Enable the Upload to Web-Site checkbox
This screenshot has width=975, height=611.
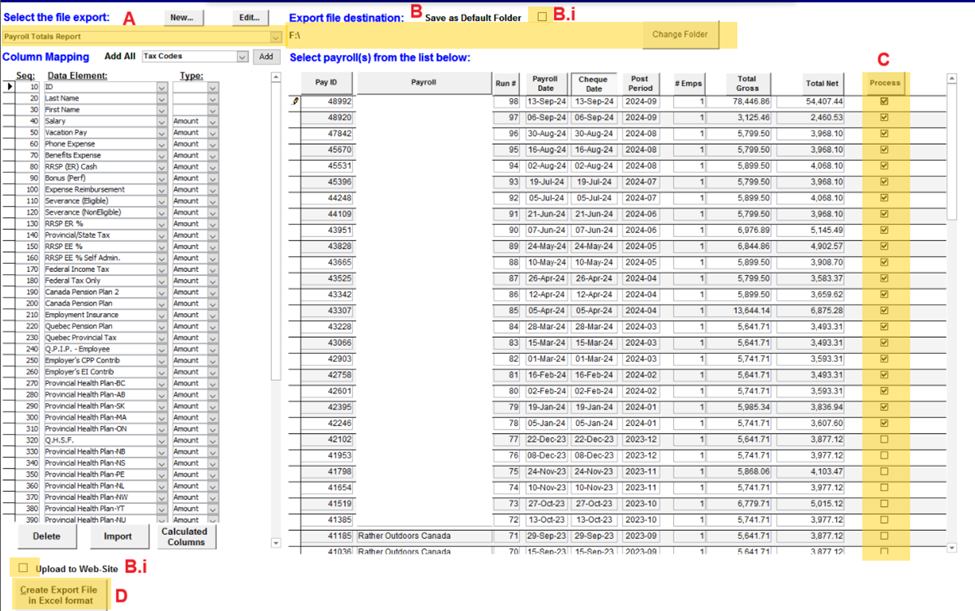pos(23,568)
